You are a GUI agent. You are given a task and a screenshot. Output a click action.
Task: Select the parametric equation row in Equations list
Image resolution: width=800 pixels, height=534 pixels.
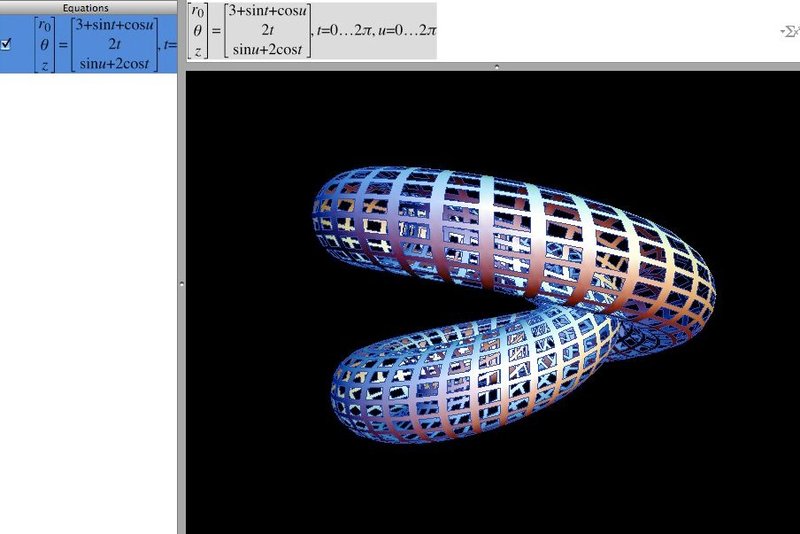(88, 44)
